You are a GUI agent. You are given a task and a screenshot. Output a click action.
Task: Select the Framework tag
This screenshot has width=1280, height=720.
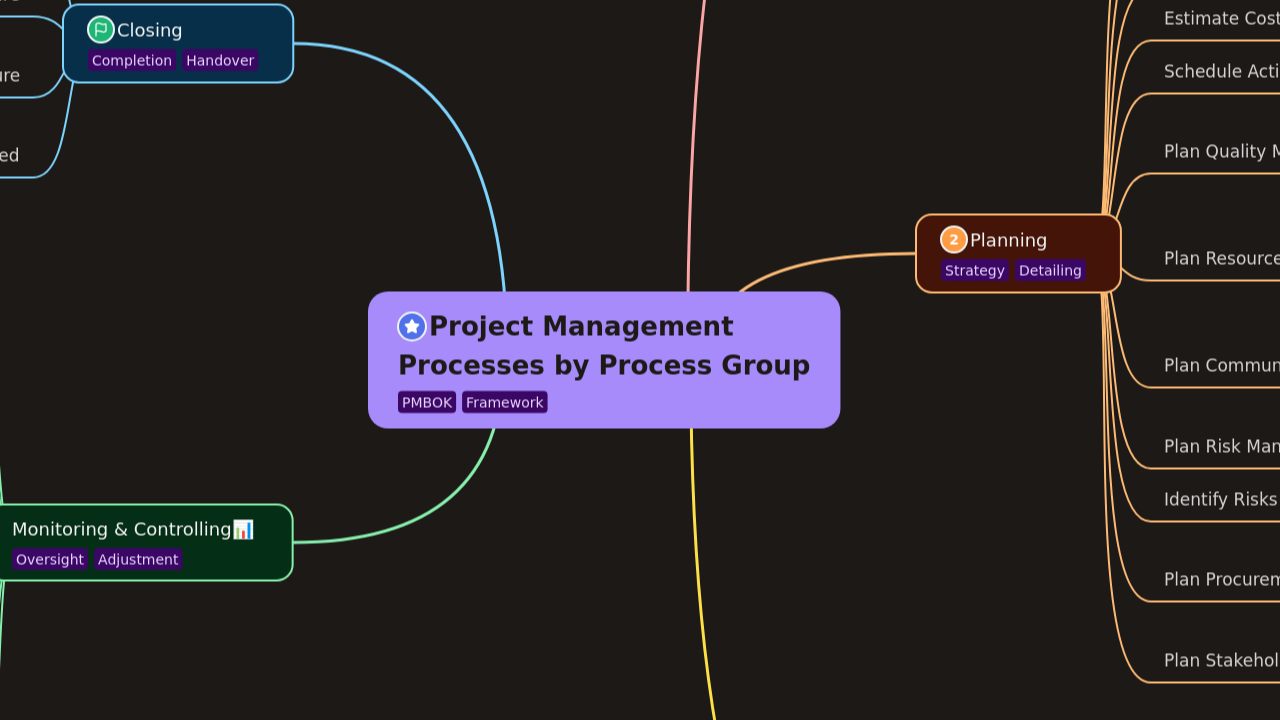pos(504,402)
